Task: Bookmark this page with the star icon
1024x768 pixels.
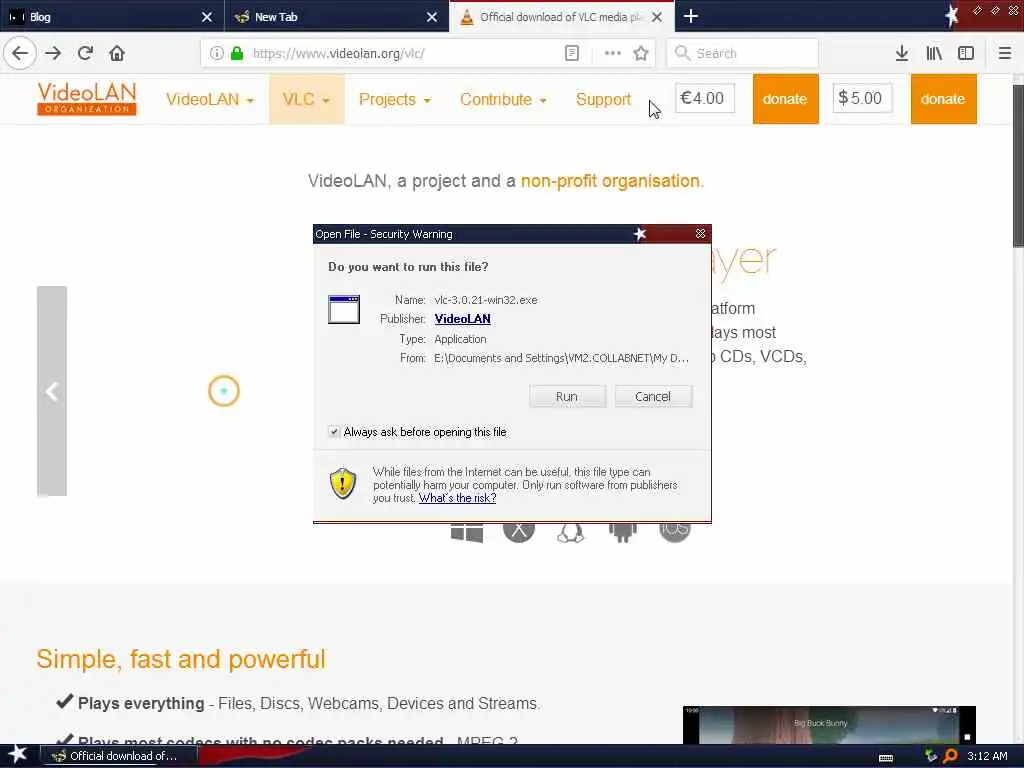Action: click(641, 53)
